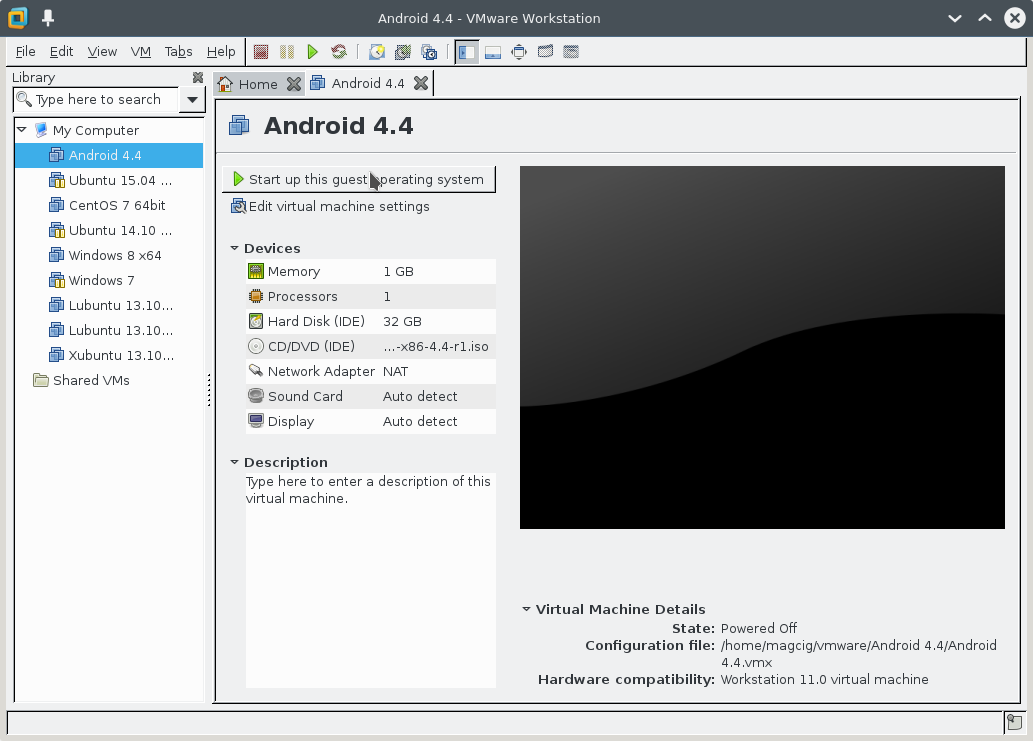1033x741 pixels.
Task: Click the CD/DVD (IDE) disc icon
Action: 256,346
